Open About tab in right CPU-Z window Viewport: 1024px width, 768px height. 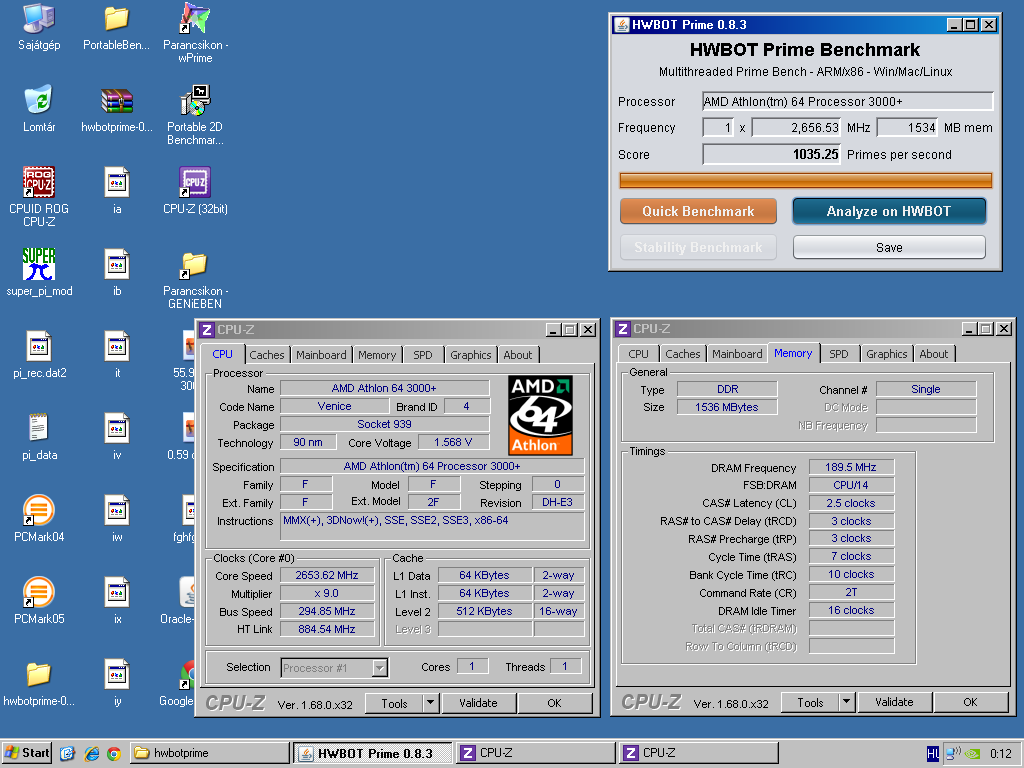[933, 354]
